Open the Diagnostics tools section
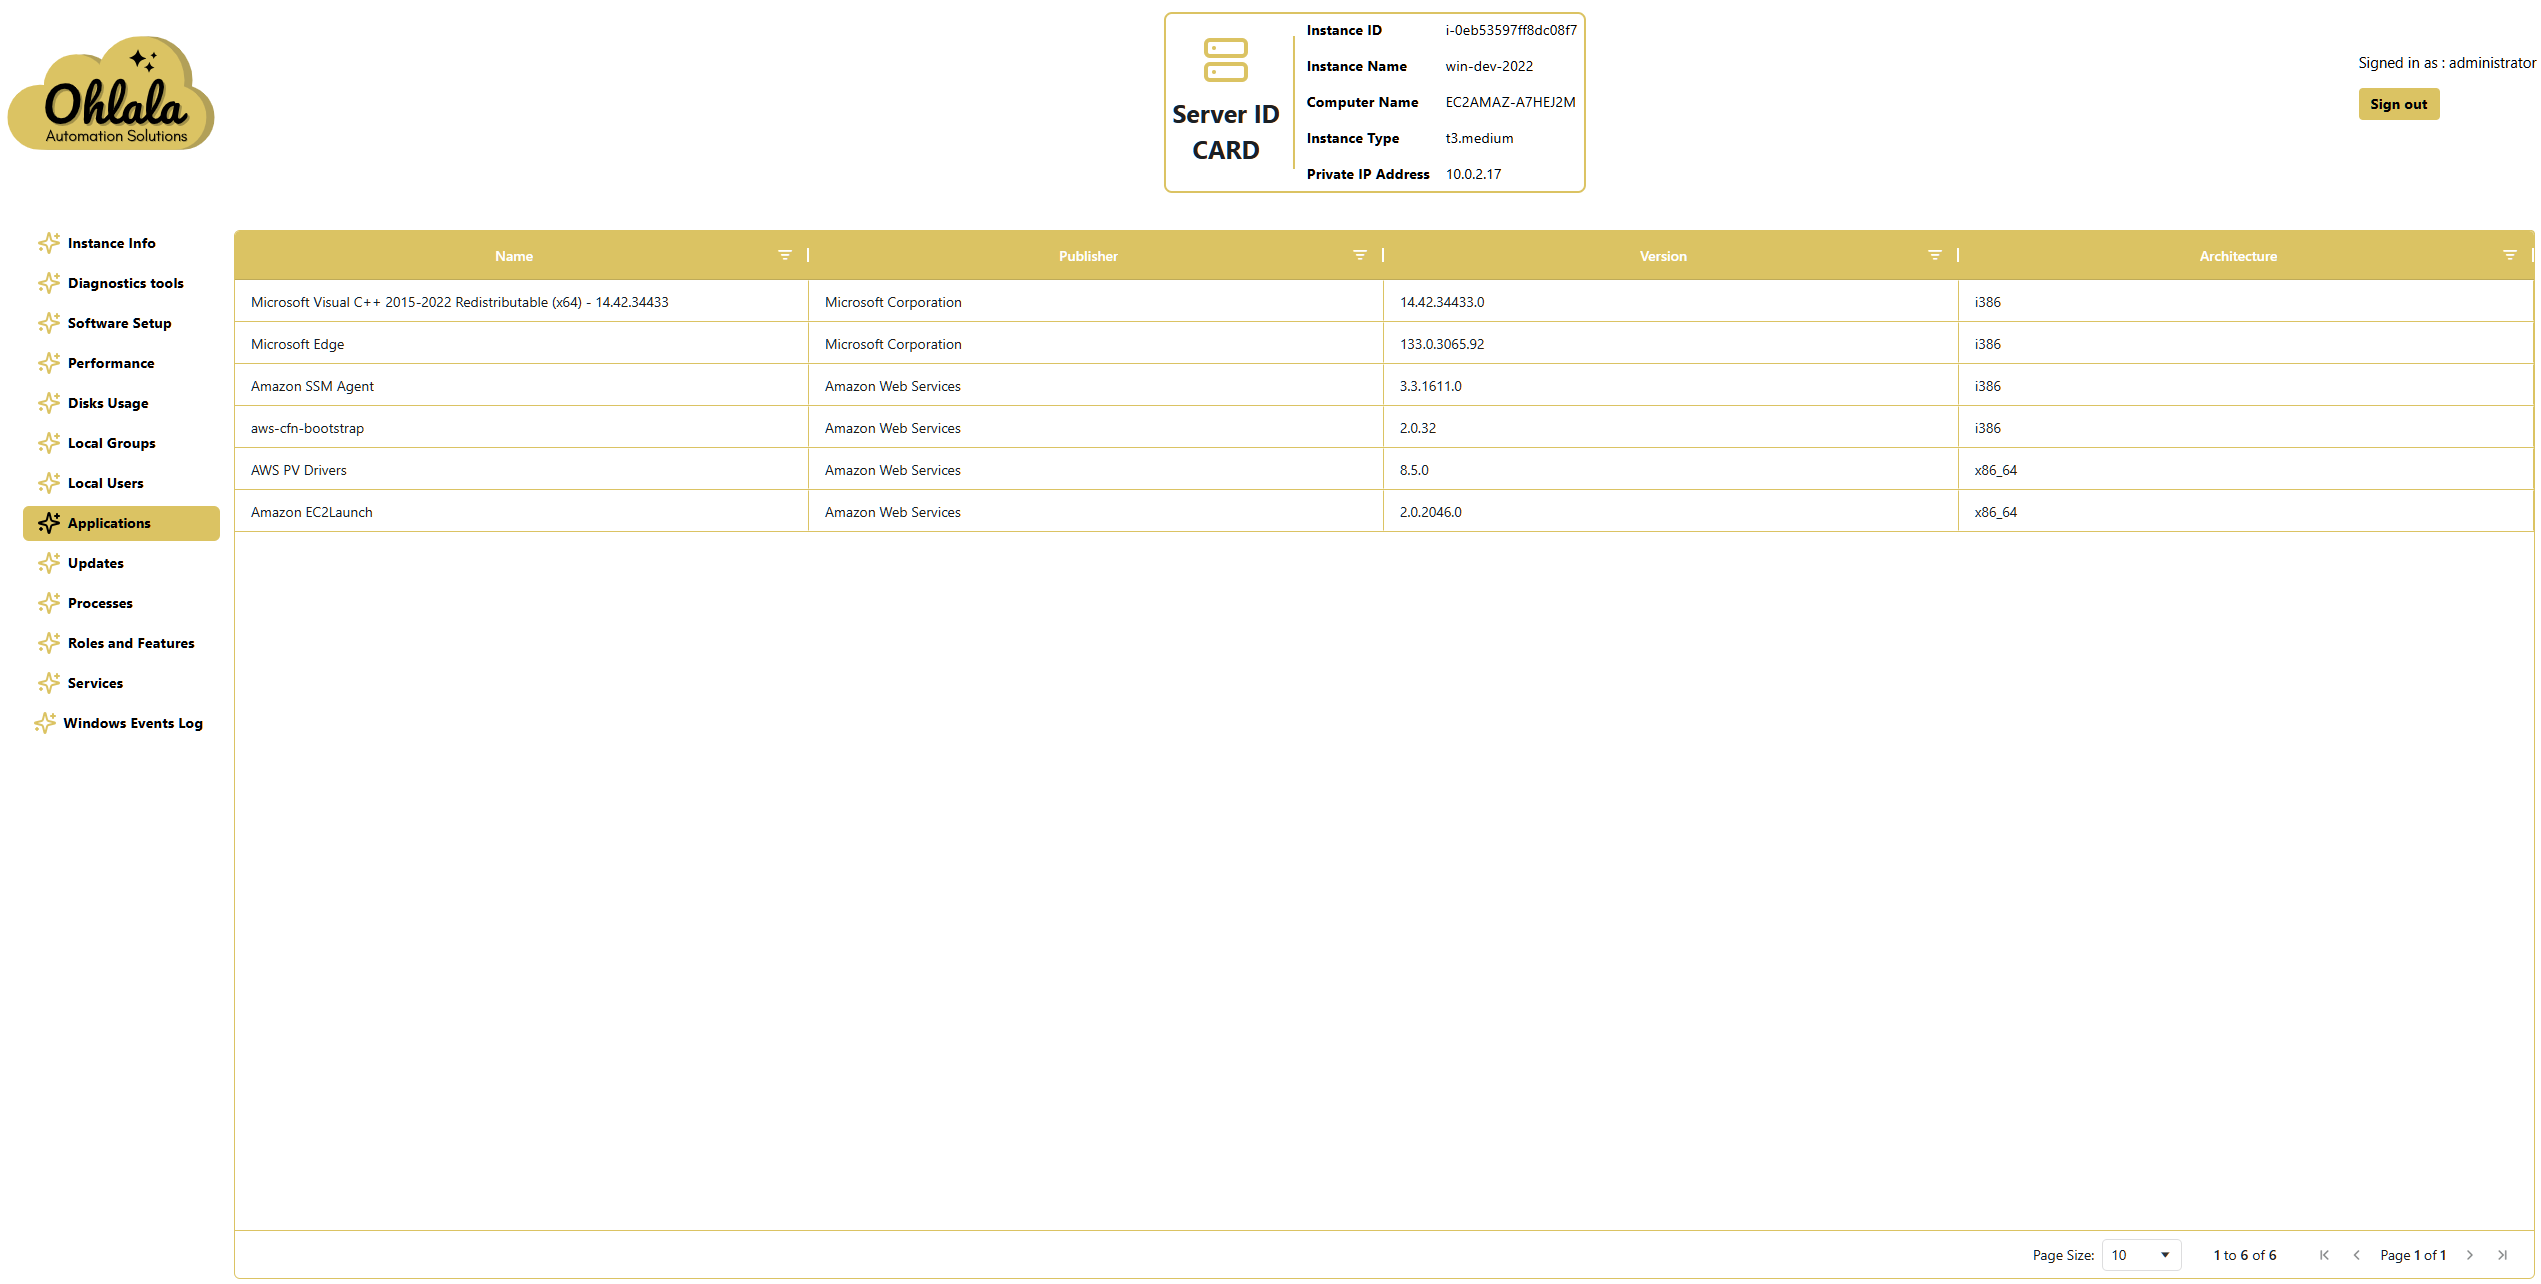The height and width of the screenshot is (1284, 2541). [x=121, y=283]
